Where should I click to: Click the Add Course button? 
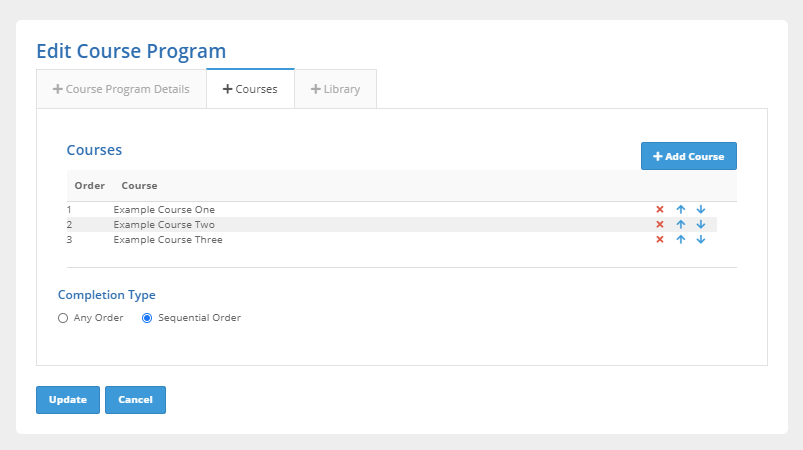688,156
